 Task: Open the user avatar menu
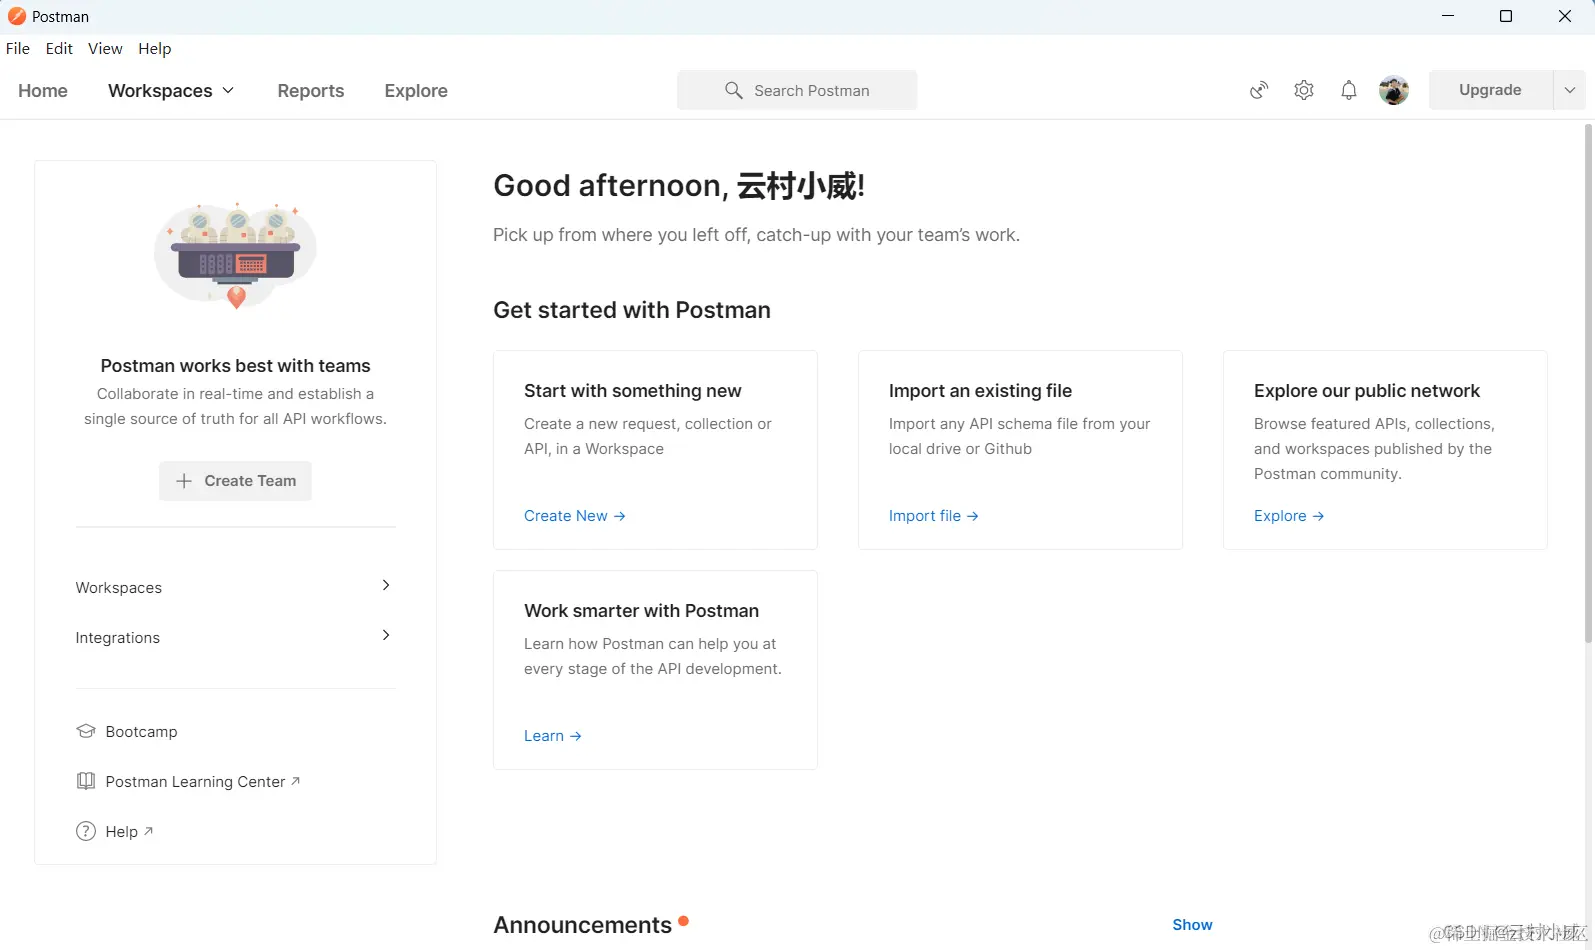[1394, 90]
